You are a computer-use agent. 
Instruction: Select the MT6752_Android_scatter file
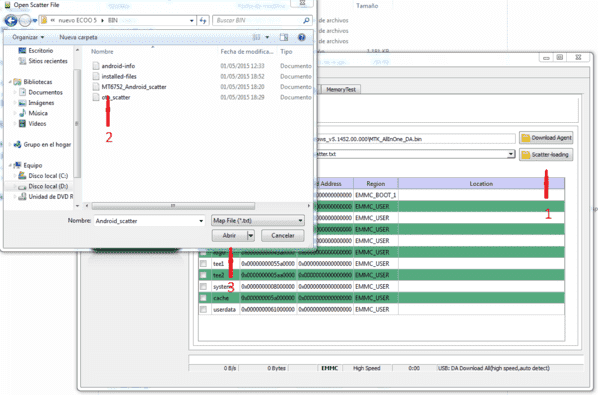tap(133, 87)
